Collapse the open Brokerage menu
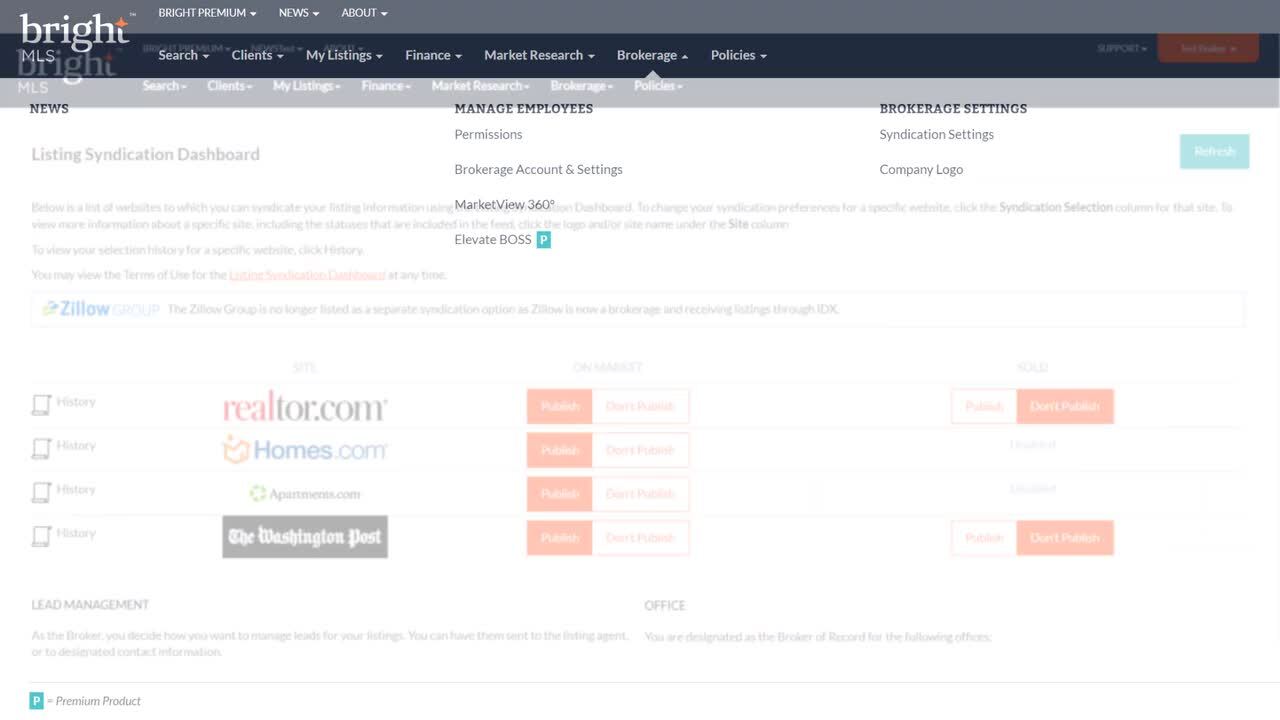This screenshot has height=720, width=1280. point(652,55)
